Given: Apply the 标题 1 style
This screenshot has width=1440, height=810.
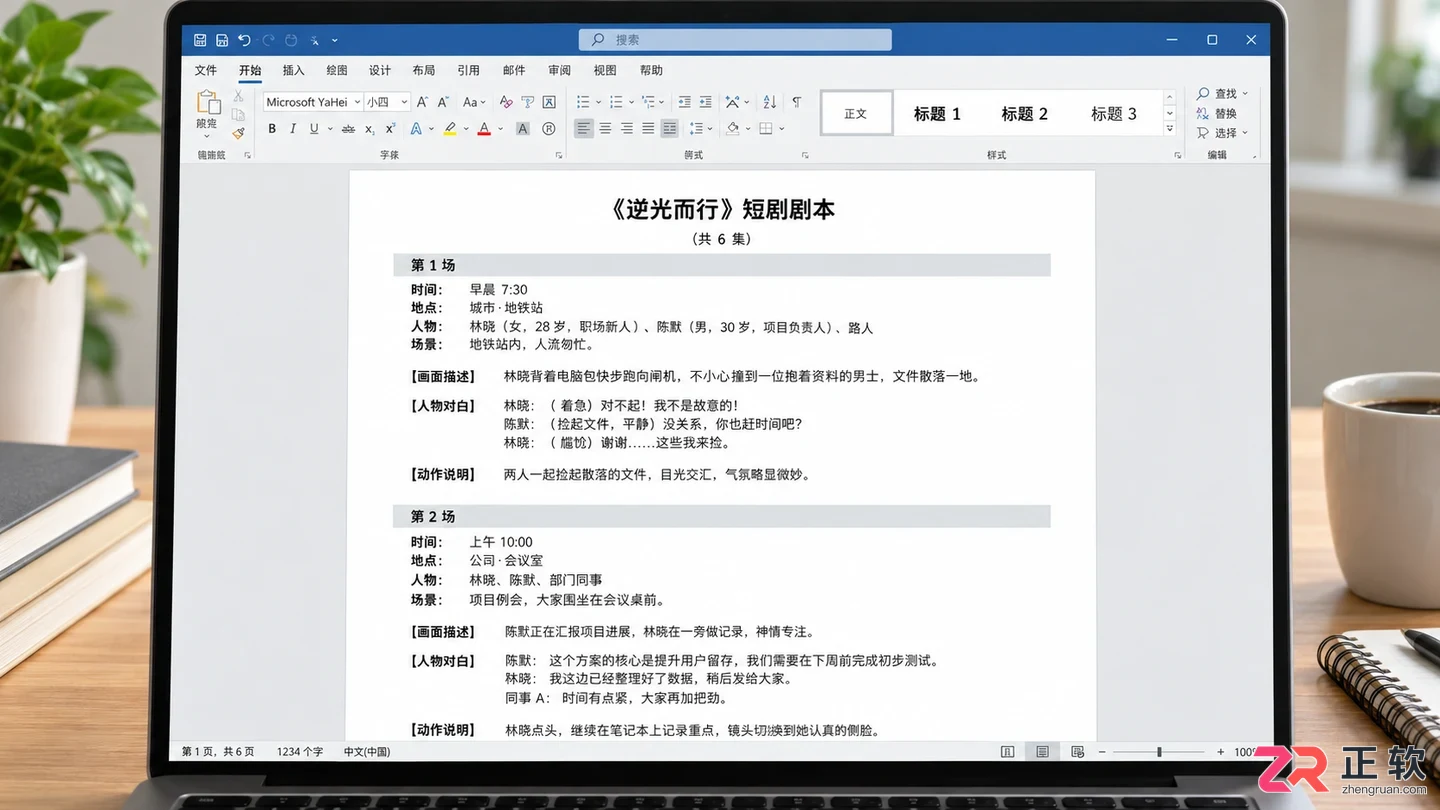Looking at the screenshot, I should 937,114.
